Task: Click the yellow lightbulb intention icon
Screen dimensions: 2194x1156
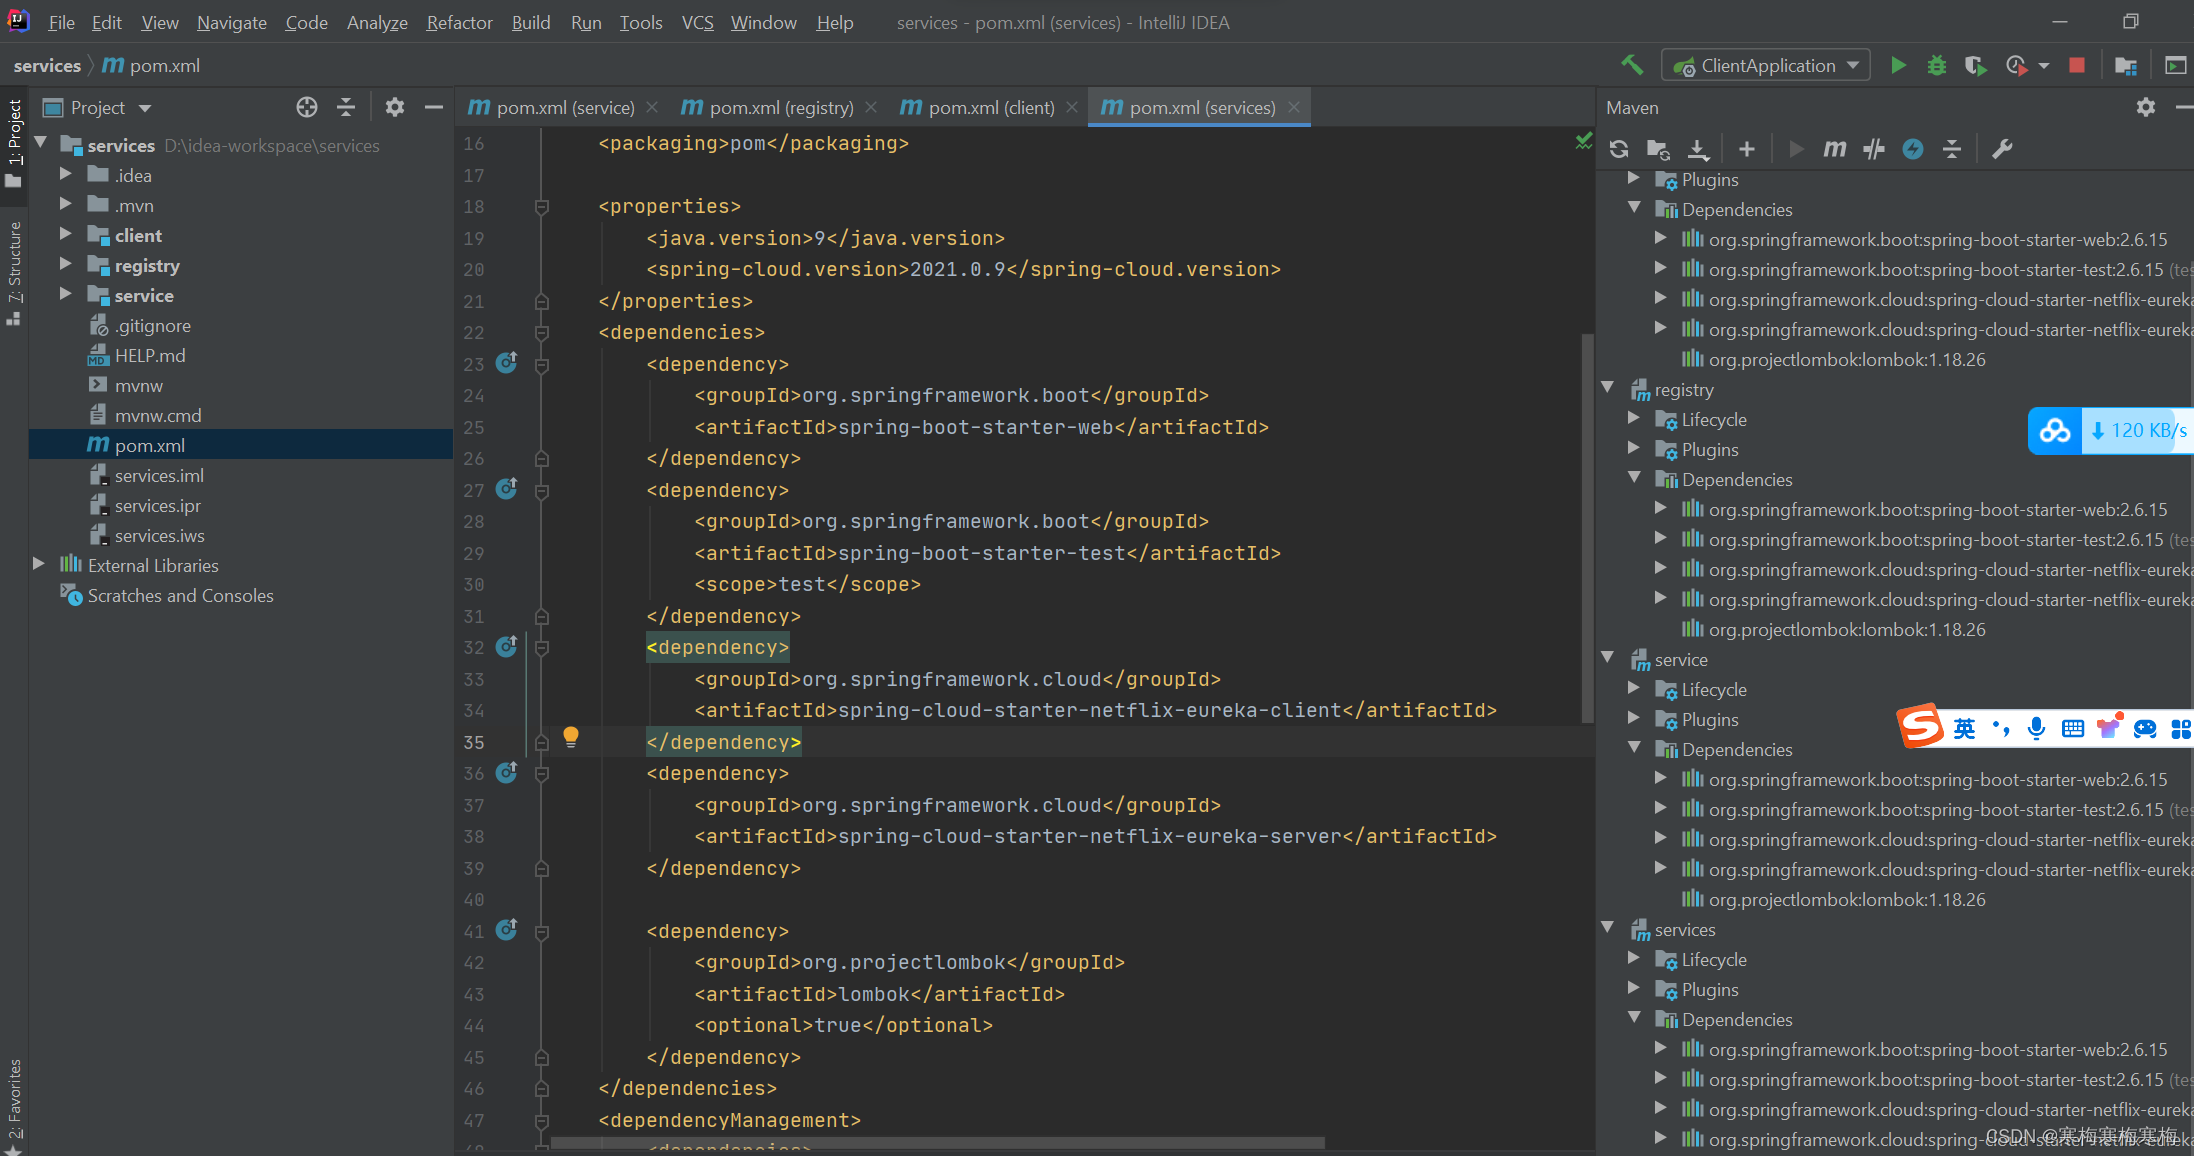Action: [571, 738]
